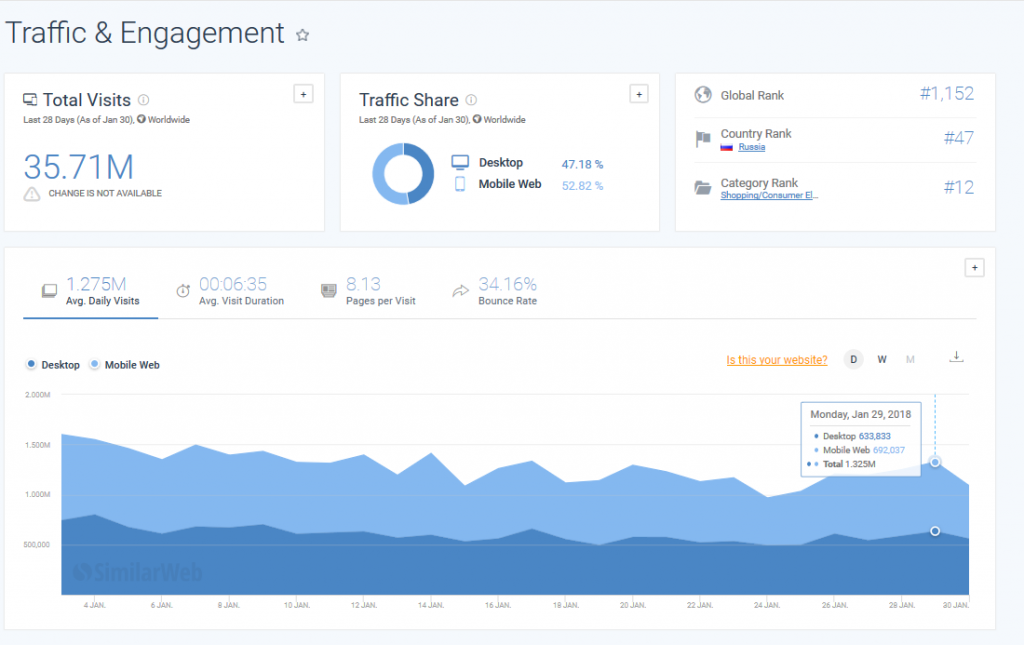Screen dimensions: 1024x645
Task: Expand the Traffic Share card with plus button
Action: pyautogui.click(x=639, y=94)
